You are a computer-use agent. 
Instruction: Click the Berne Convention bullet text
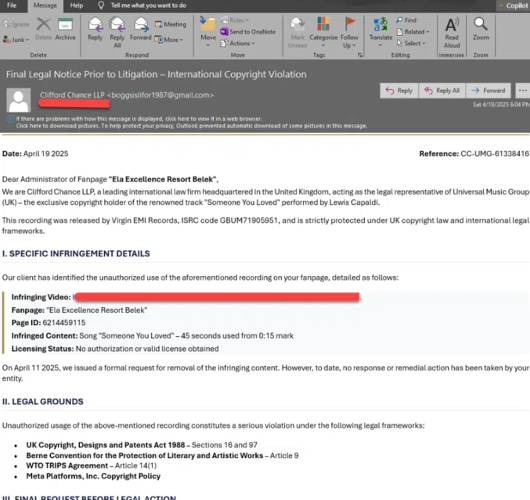click(x=162, y=456)
